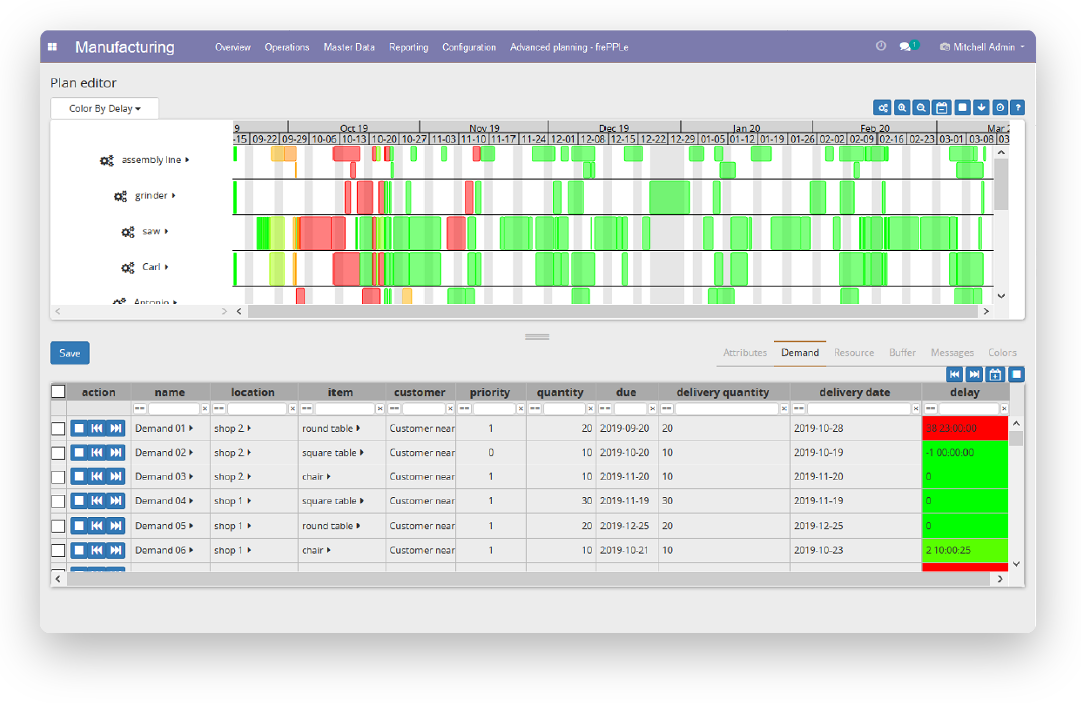Click the Save button

point(68,352)
